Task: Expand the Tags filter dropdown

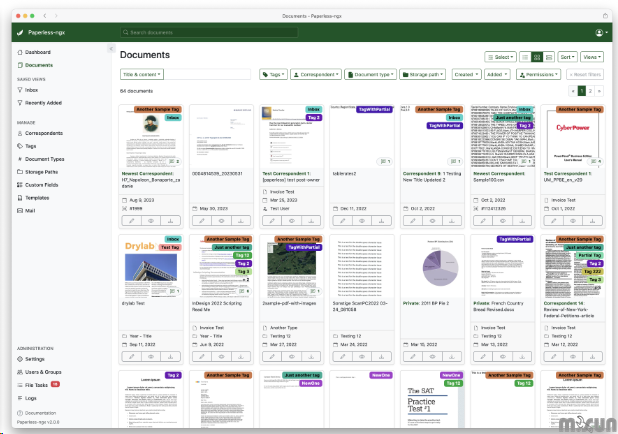Action: 272,74
